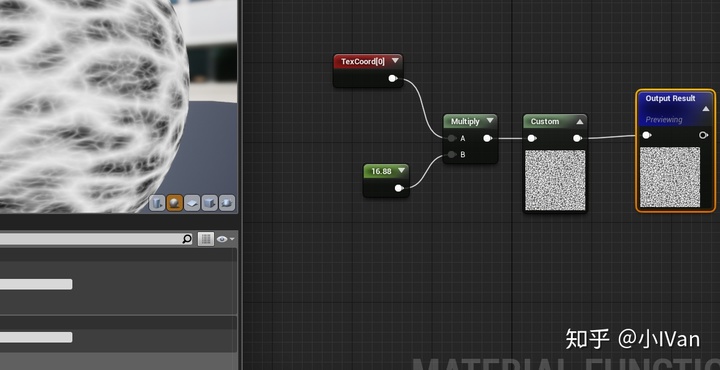Collapse the Multiply node with its arrow
Viewport: 720px width, 370px height.
point(489,121)
